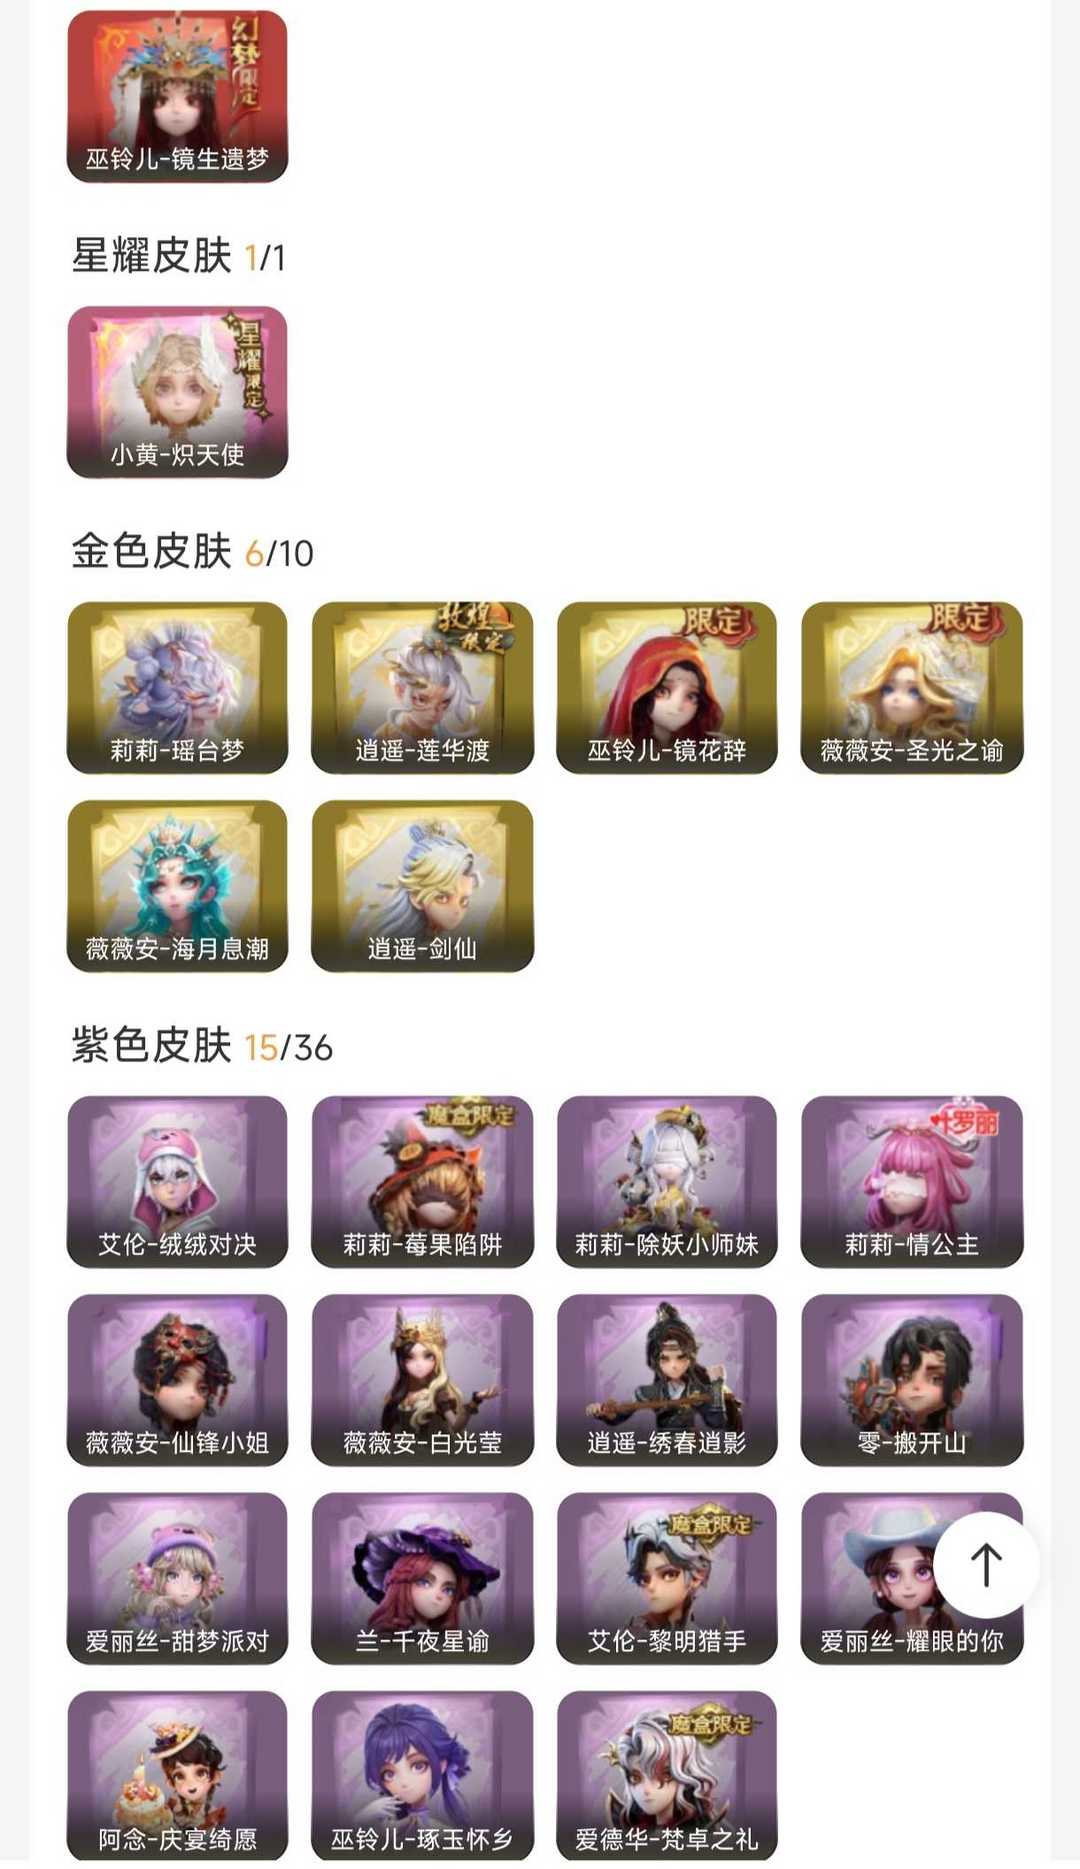Open the 薇薇安-海月息潮 skin card
Viewport: 1080px width, 1869px height.
tap(177, 886)
